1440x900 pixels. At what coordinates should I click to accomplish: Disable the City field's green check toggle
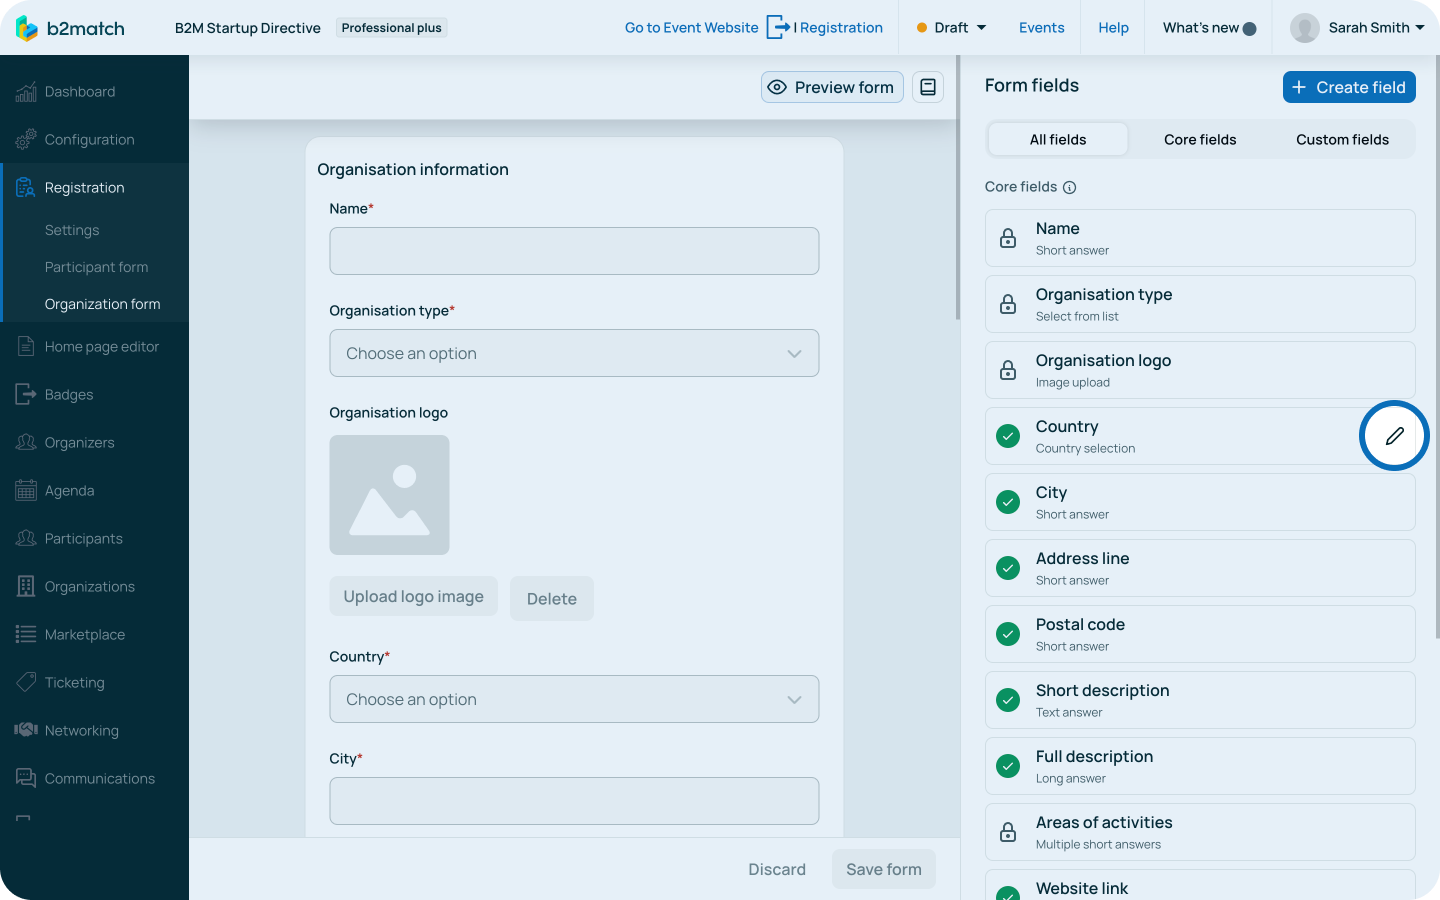pos(1007,501)
